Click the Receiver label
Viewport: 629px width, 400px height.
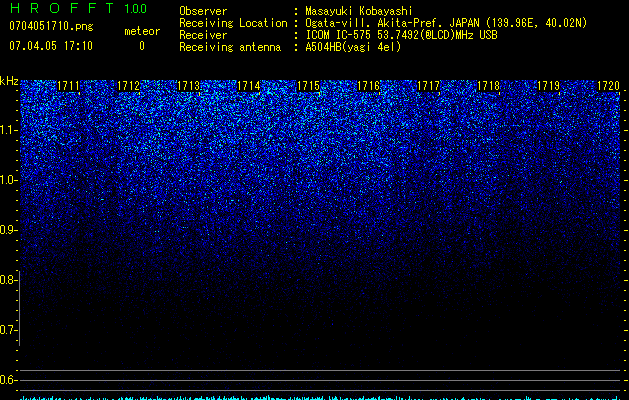[x=203, y=35]
